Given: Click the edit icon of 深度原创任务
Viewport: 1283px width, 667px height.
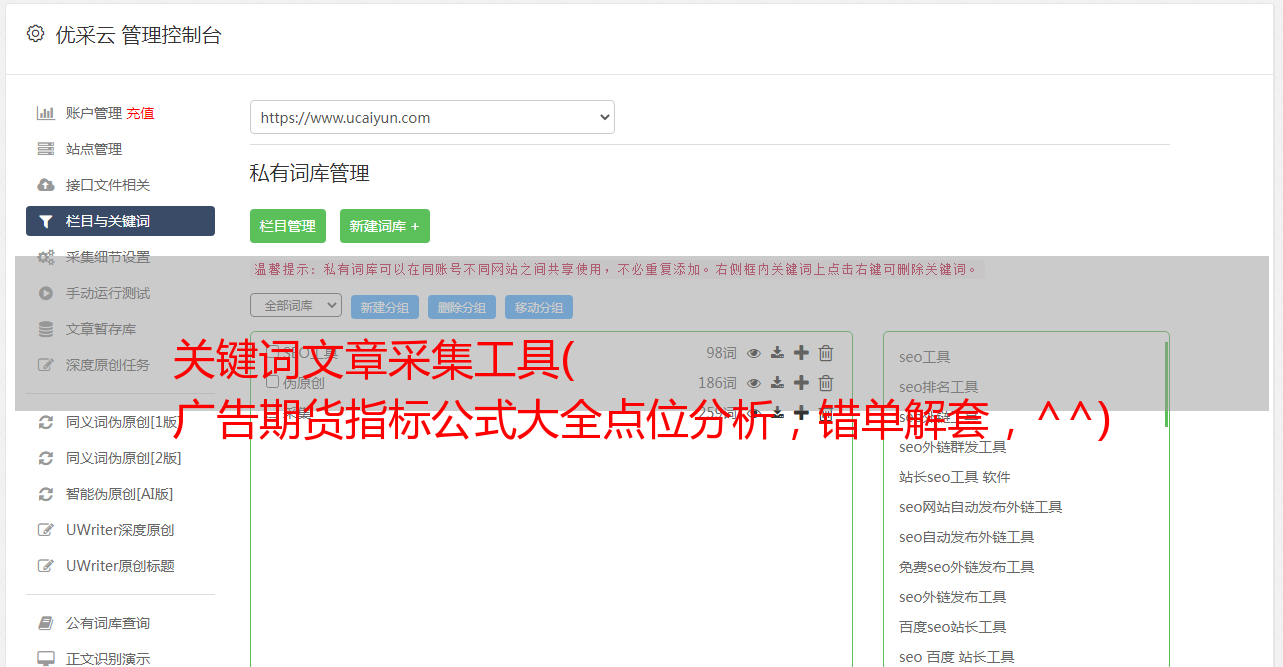Looking at the screenshot, I should tap(46, 365).
